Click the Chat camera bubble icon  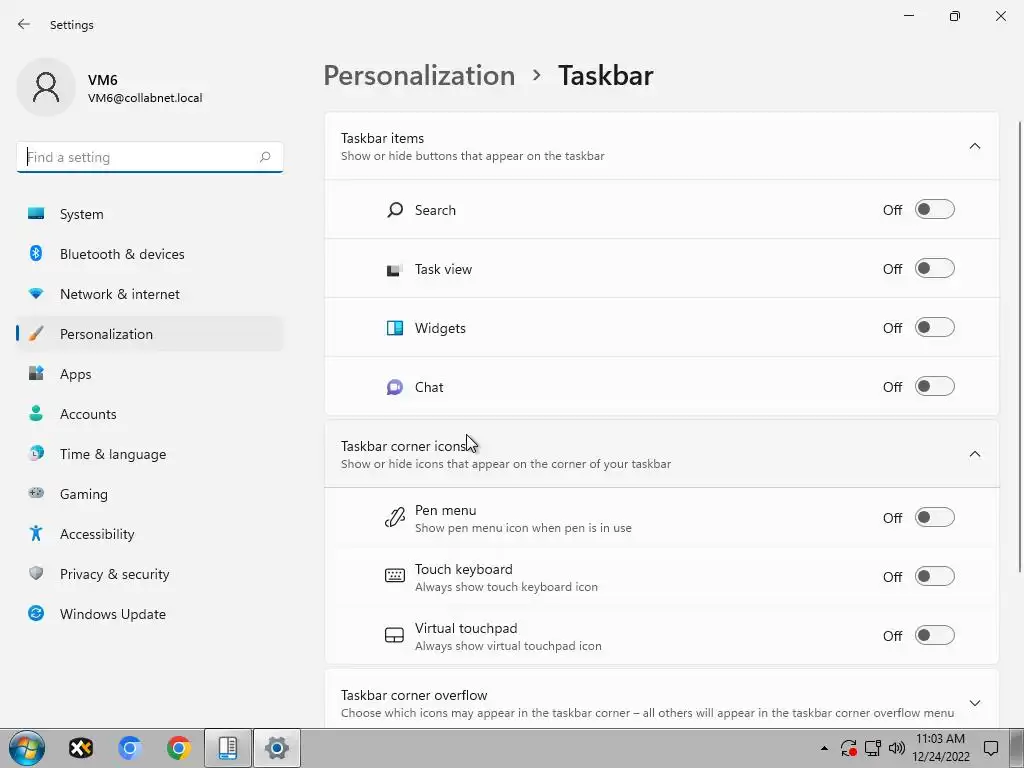tap(394, 387)
